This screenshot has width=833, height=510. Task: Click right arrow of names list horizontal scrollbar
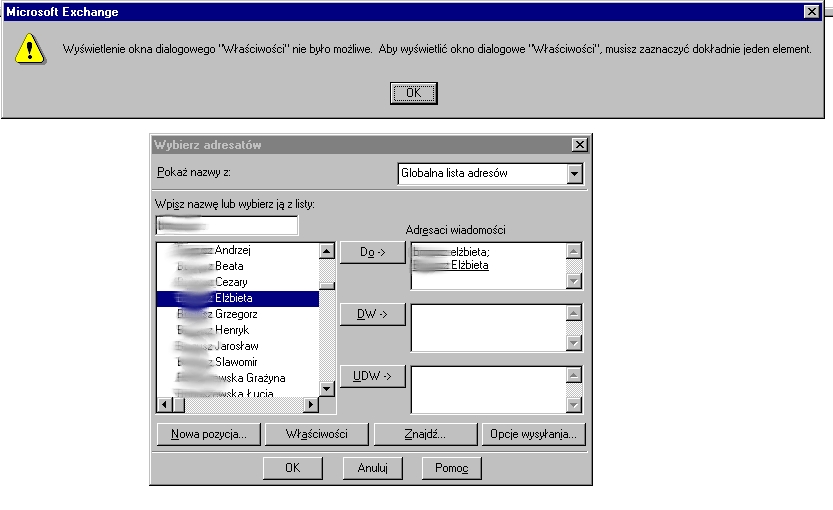[311, 405]
